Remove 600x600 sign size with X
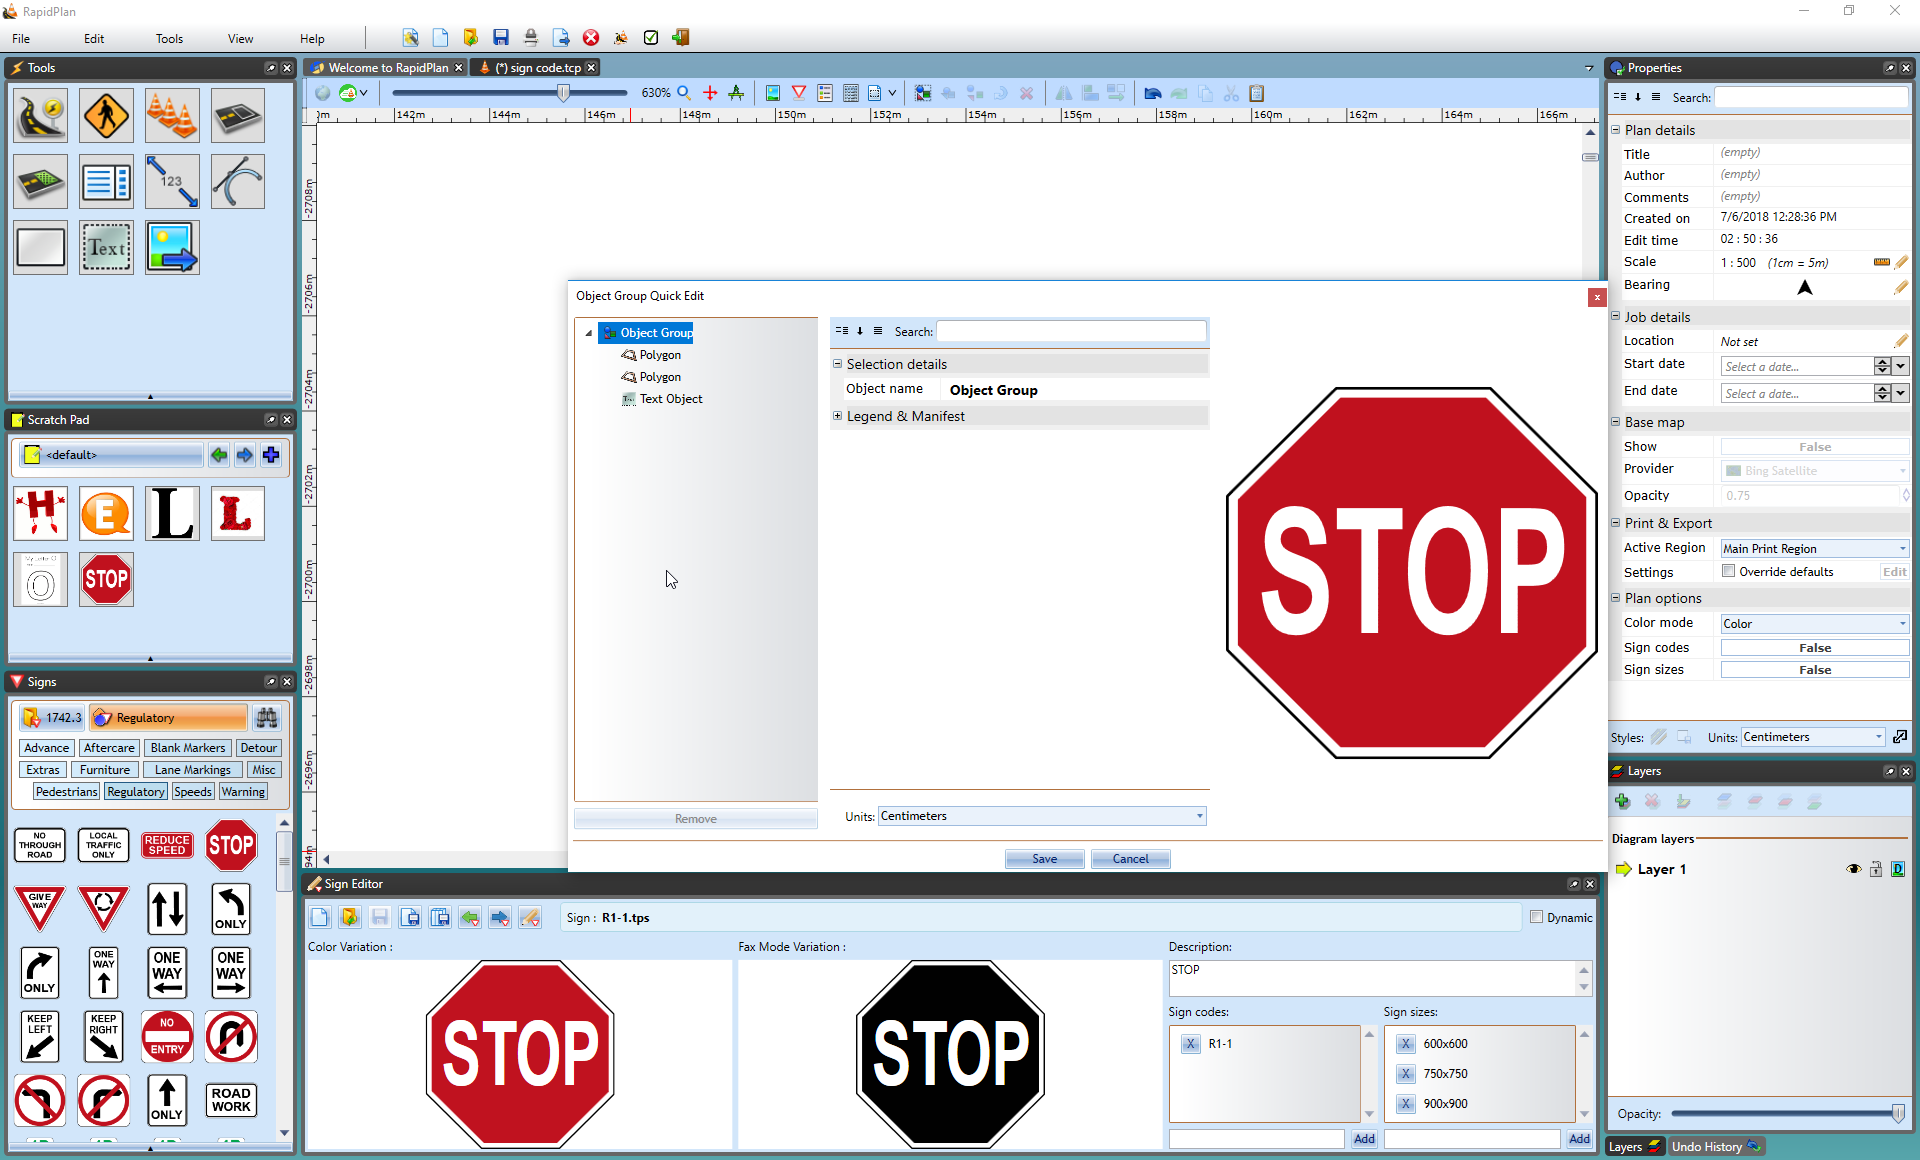The image size is (1920, 1160). pyautogui.click(x=1406, y=1044)
